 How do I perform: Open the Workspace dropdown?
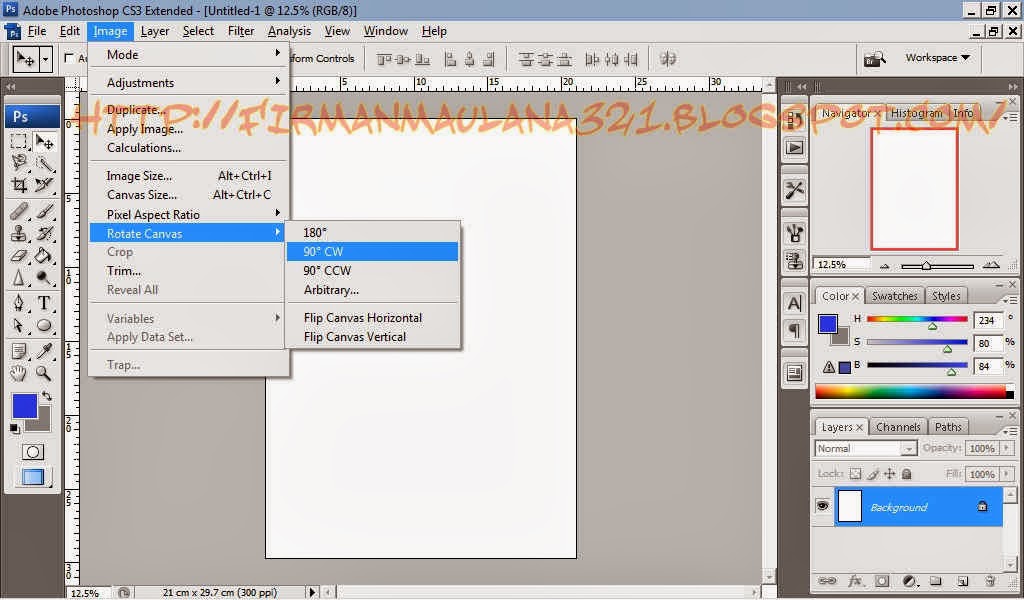(x=937, y=57)
